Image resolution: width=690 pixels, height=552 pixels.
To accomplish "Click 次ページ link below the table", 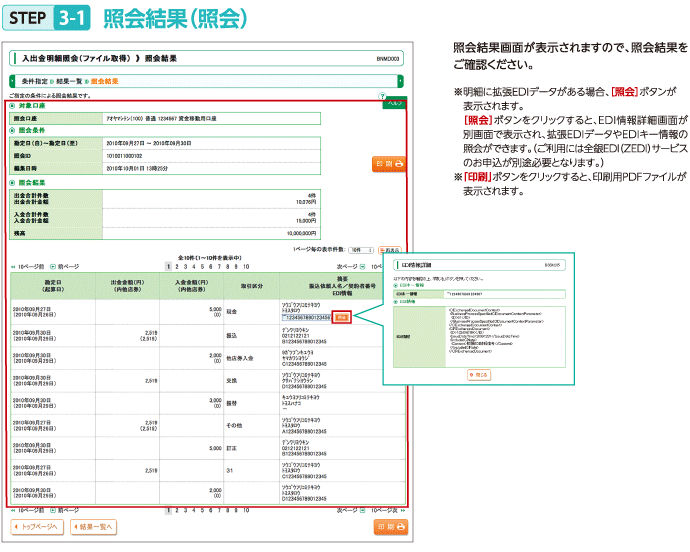I will (351, 510).
